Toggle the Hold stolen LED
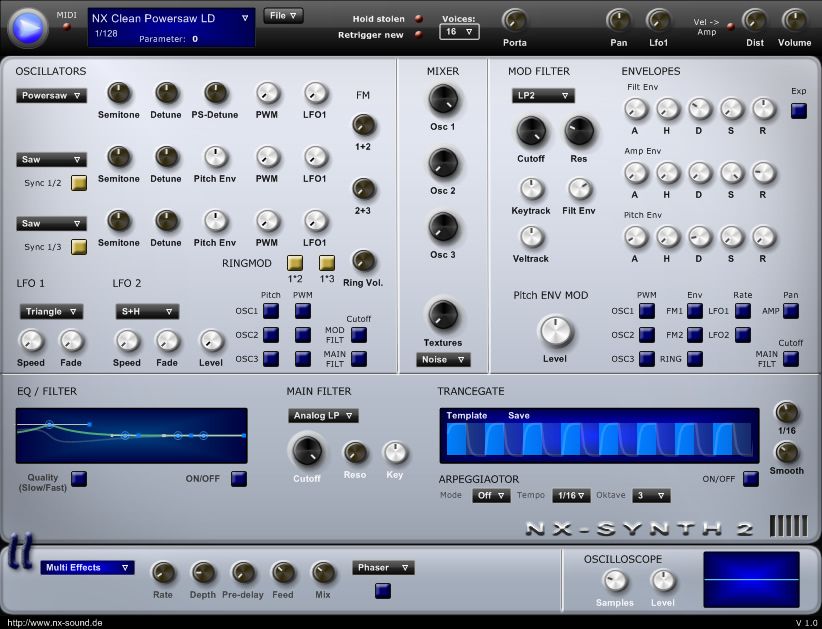Image resolution: width=822 pixels, height=629 pixels. click(x=419, y=19)
